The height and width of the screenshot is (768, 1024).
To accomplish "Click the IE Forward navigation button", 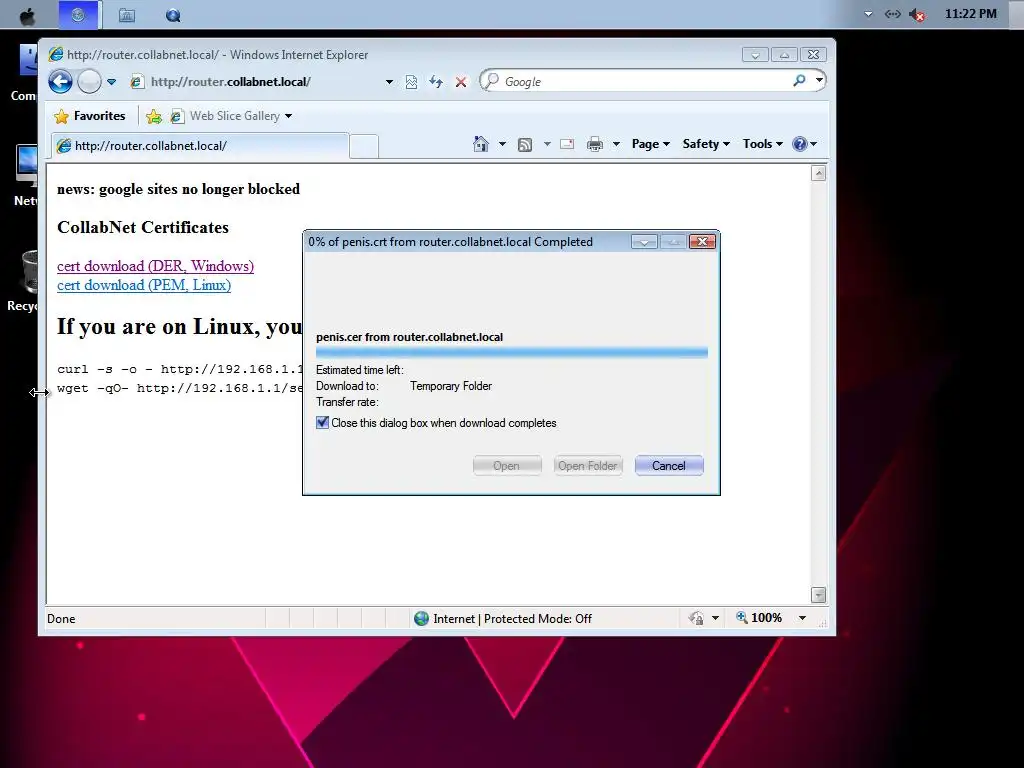I will click(89, 82).
